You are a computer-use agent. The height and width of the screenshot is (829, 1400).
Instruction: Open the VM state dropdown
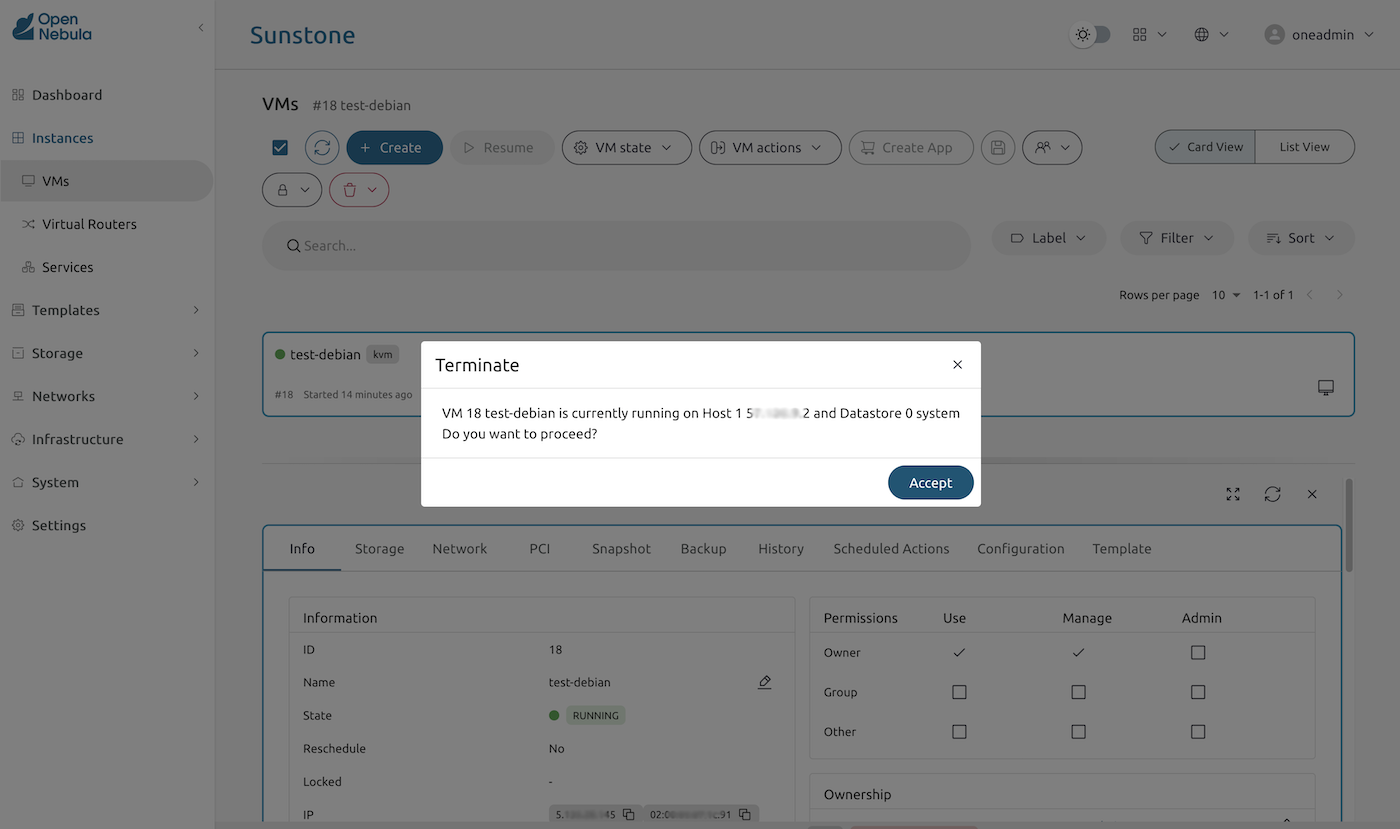[x=626, y=148]
